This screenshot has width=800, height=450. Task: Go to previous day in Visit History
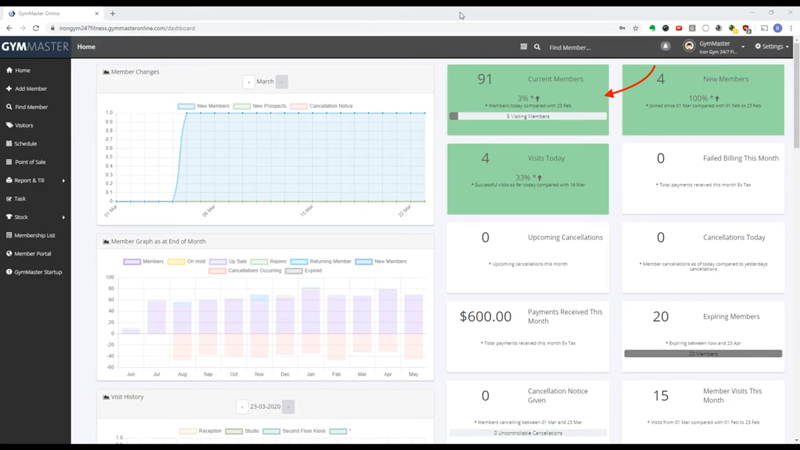click(242, 407)
